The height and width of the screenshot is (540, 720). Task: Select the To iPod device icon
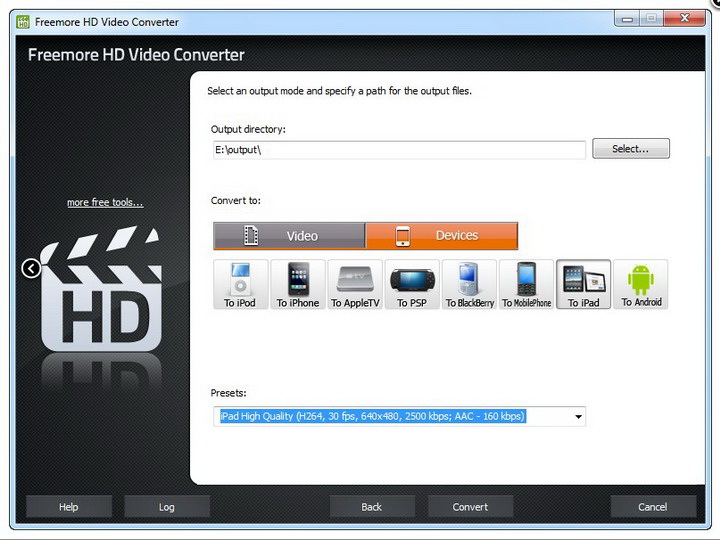click(240, 284)
